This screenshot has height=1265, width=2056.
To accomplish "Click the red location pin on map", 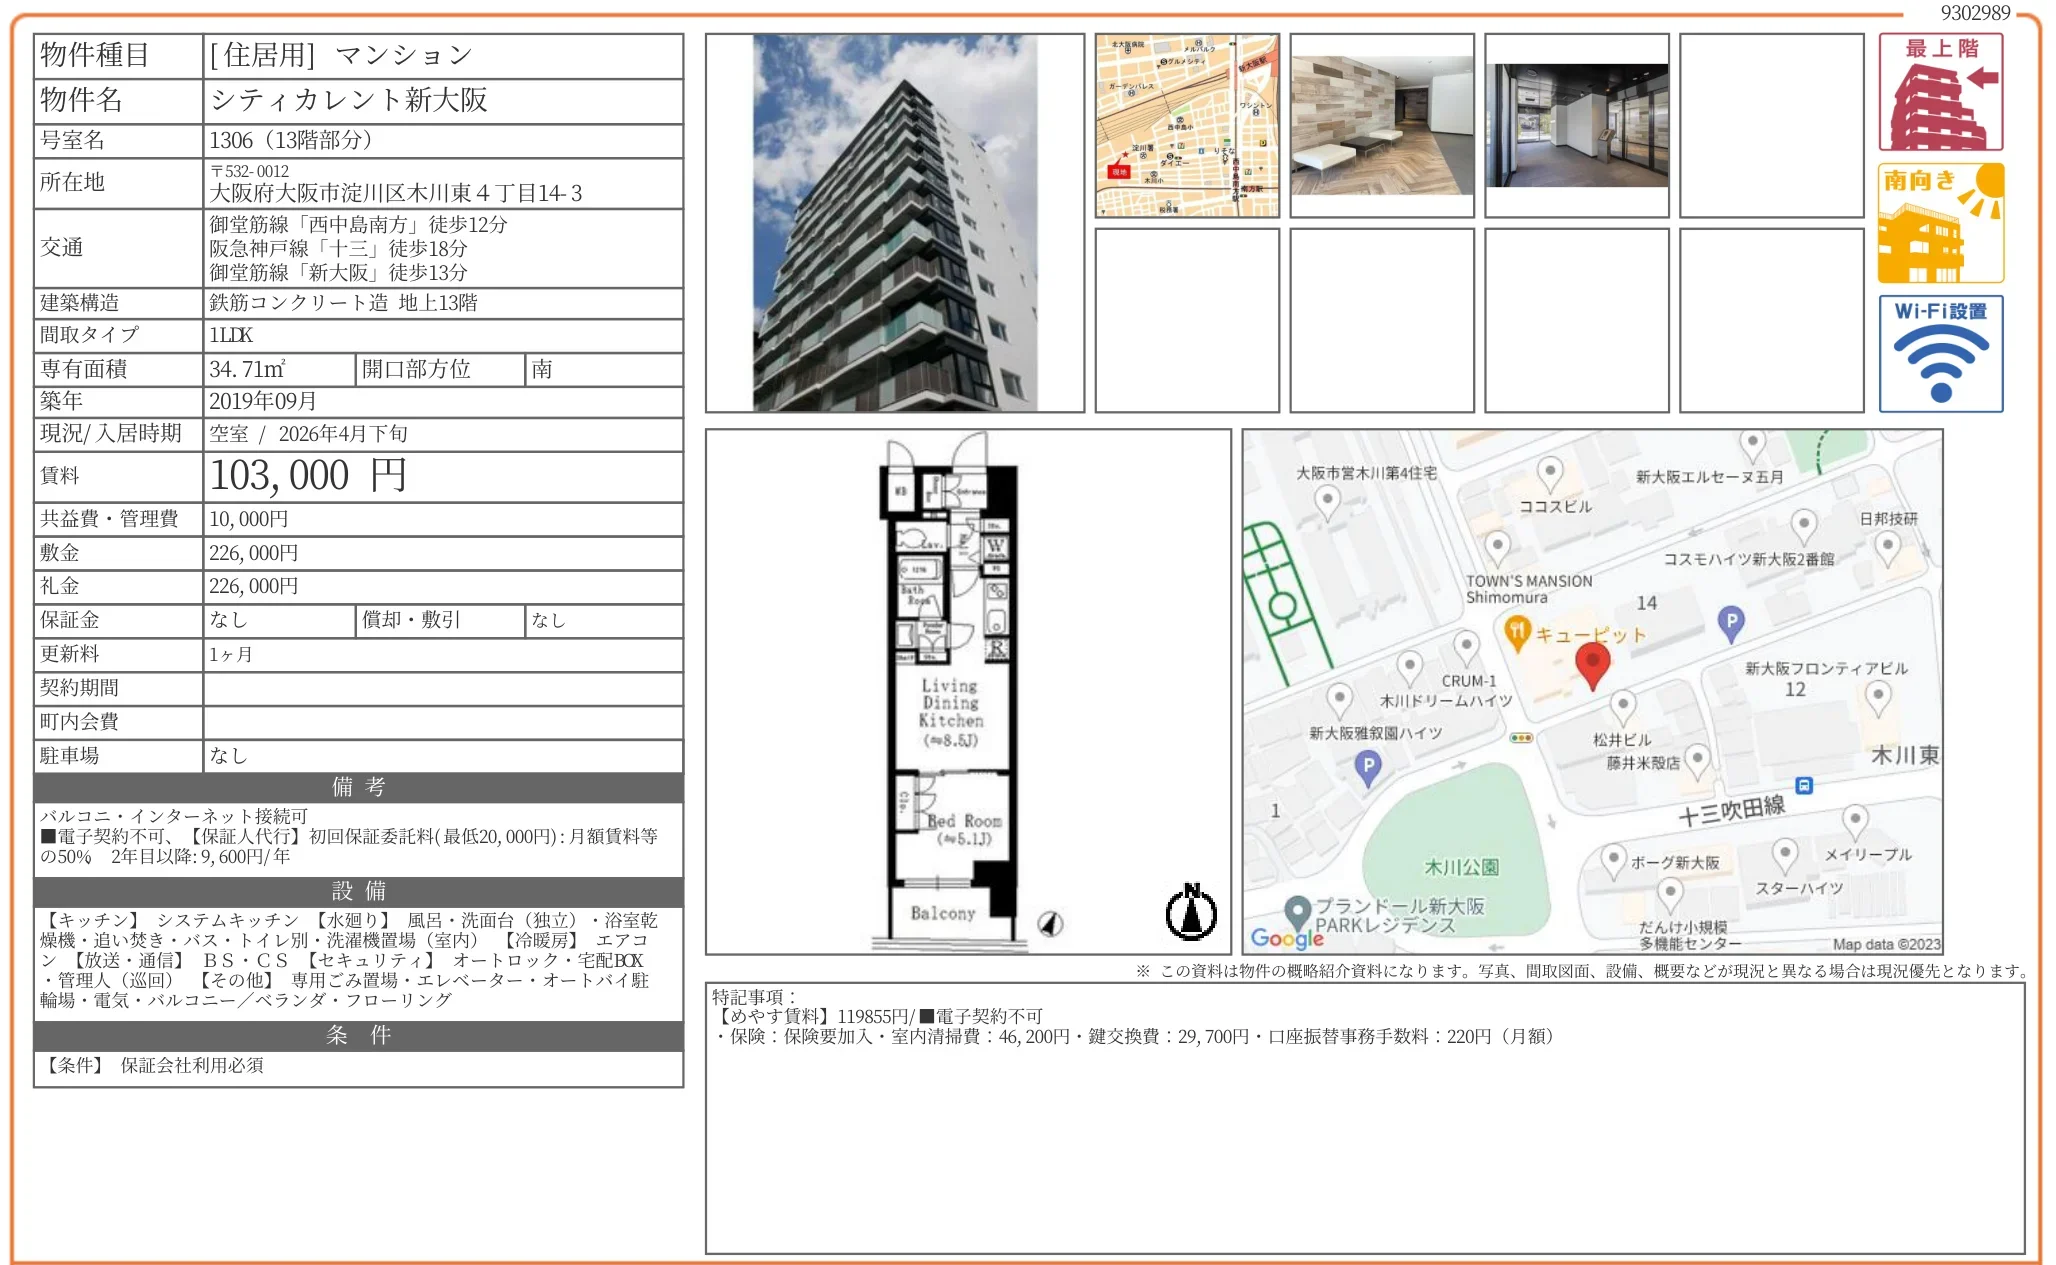I will [x=1592, y=663].
